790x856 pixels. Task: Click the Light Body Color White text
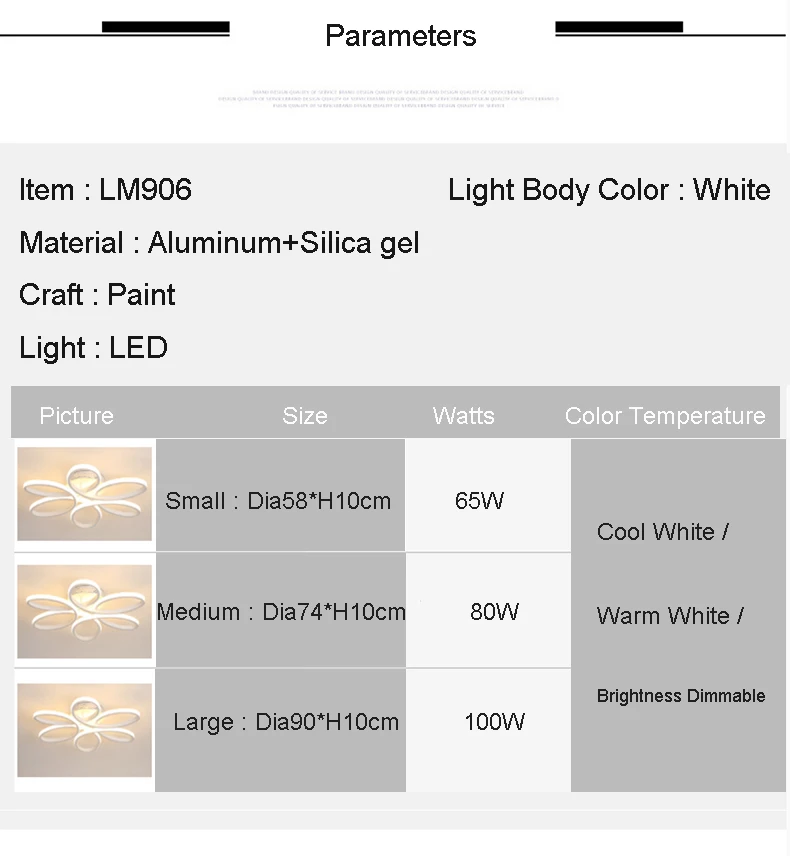click(609, 190)
